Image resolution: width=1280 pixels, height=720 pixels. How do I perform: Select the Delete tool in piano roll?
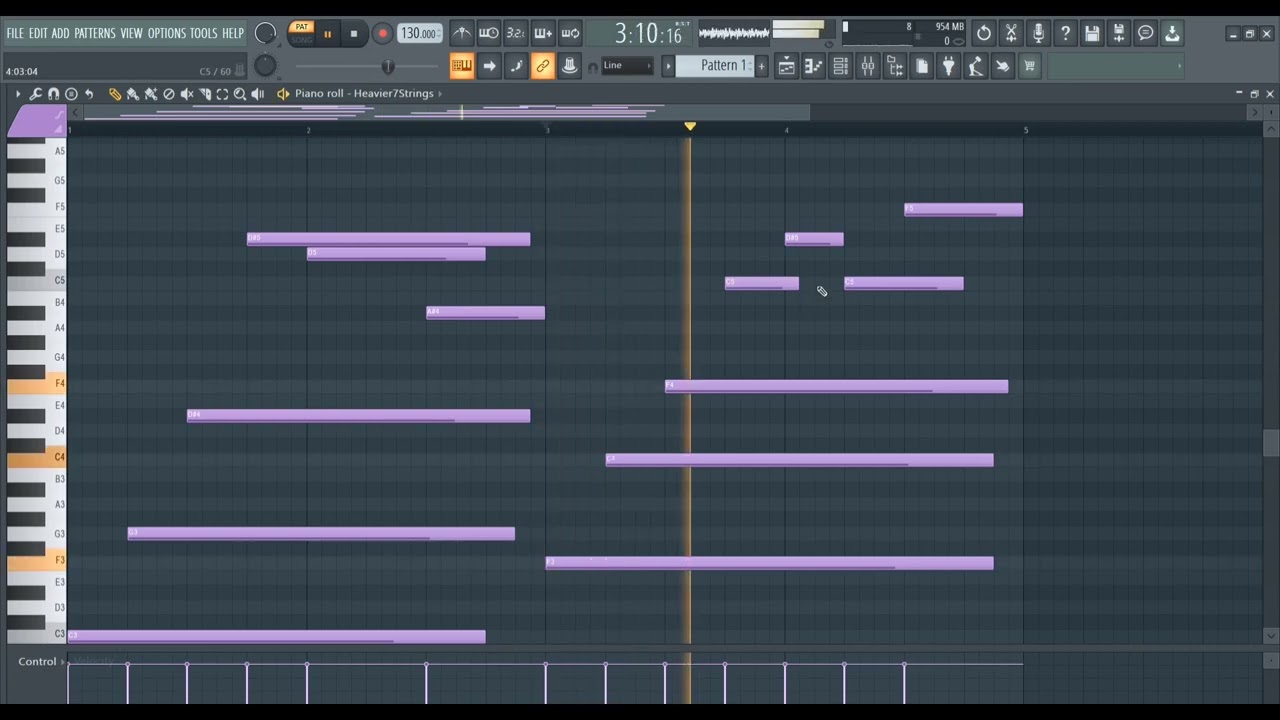169,93
